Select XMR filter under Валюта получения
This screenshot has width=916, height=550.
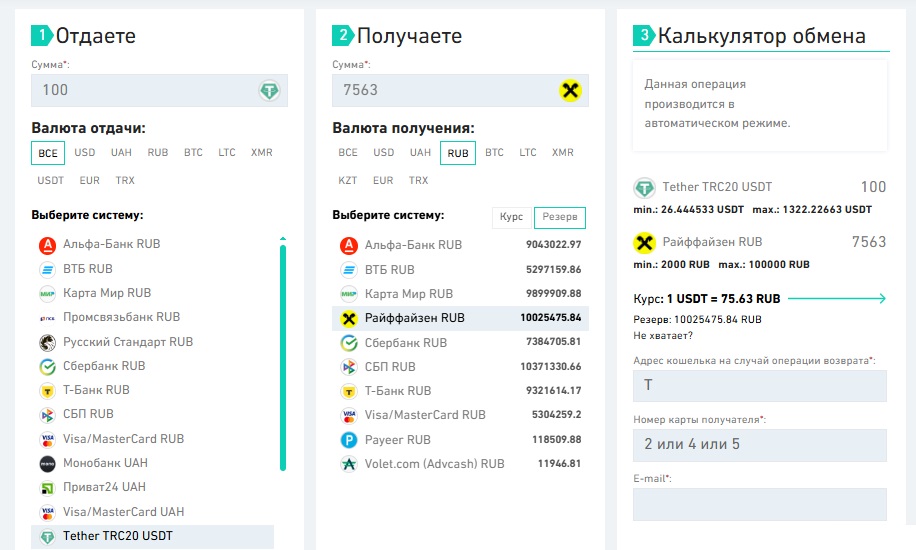click(x=563, y=153)
